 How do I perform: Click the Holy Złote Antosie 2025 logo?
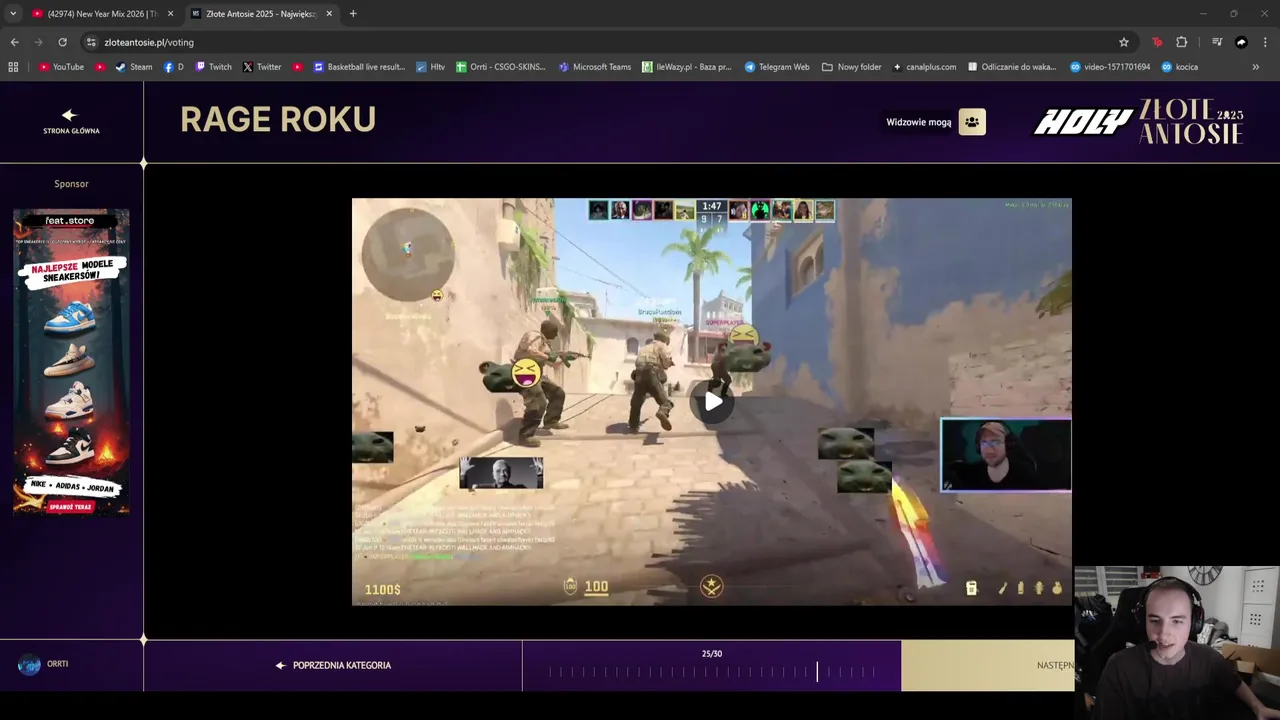click(1138, 122)
